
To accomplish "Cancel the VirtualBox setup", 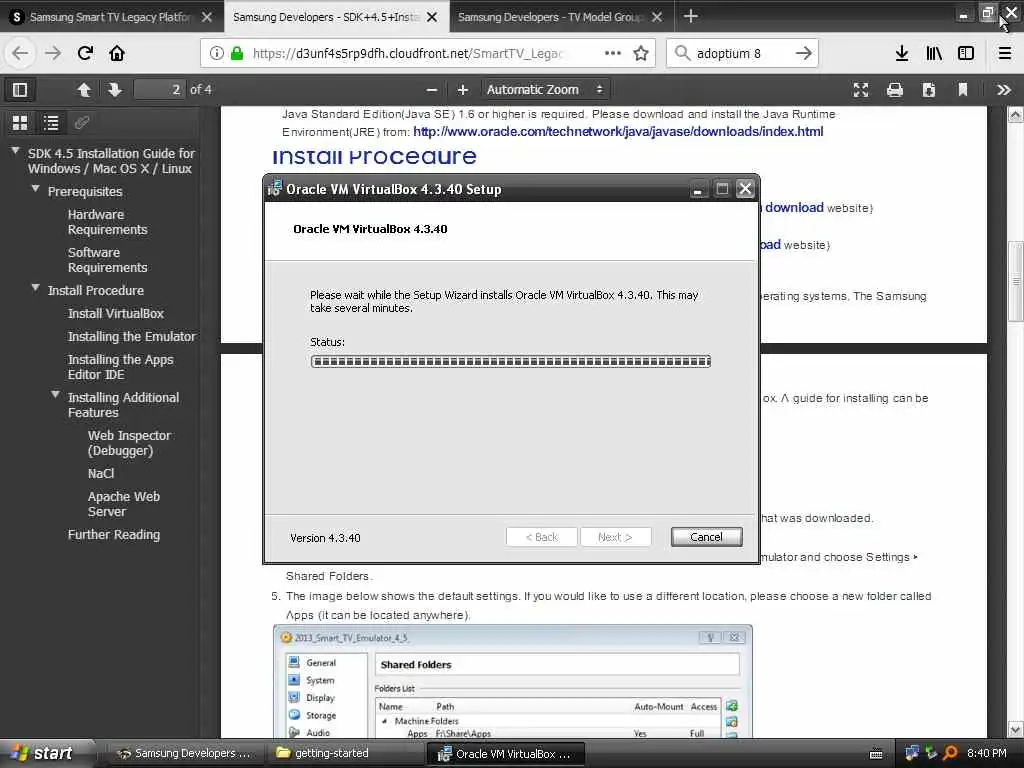I will (x=706, y=537).
